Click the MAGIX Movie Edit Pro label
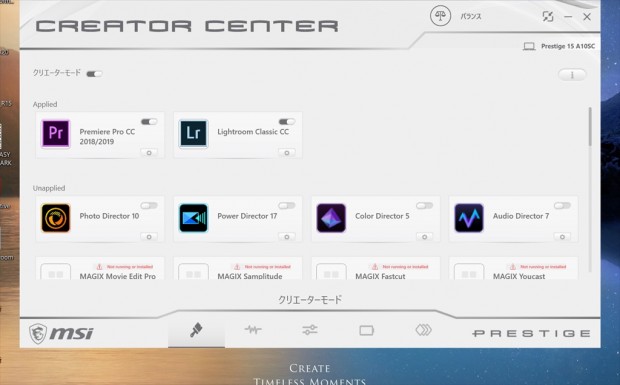620x385 pixels. 118,276
